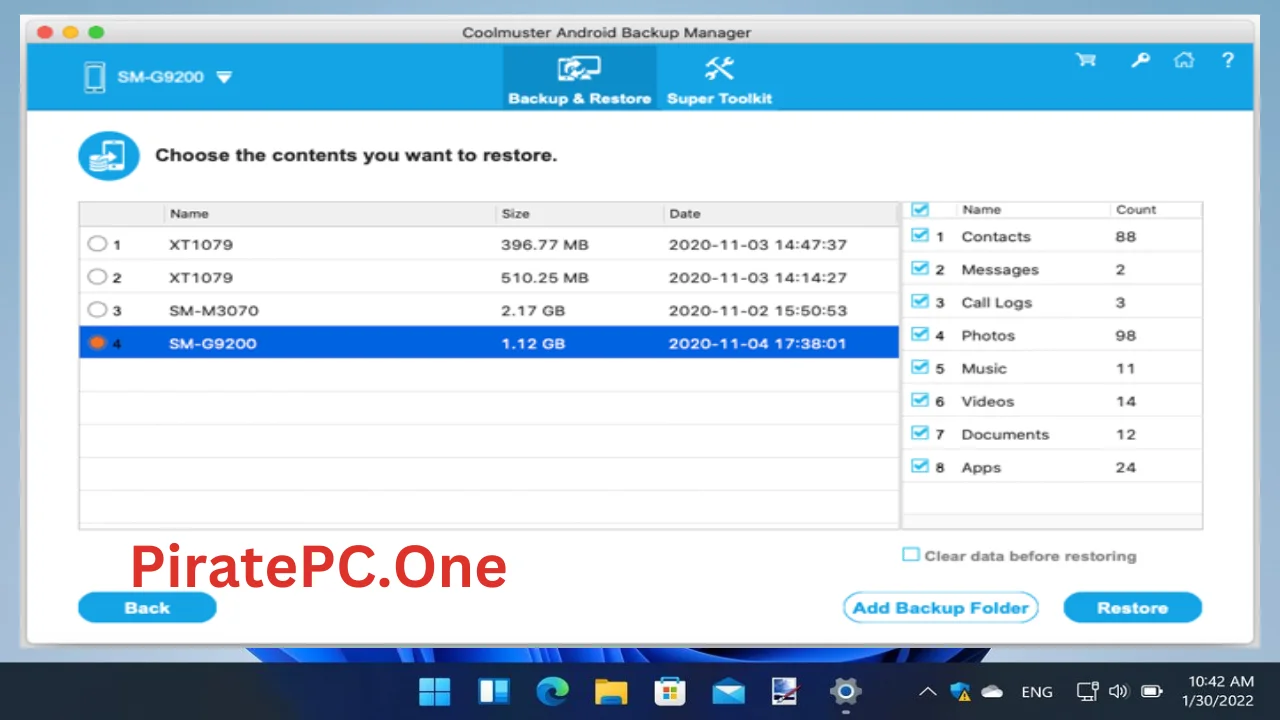Uncheck the Music checkbox
Image resolution: width=1280 pixels, height=720 pixels.
tap(920, 368)
